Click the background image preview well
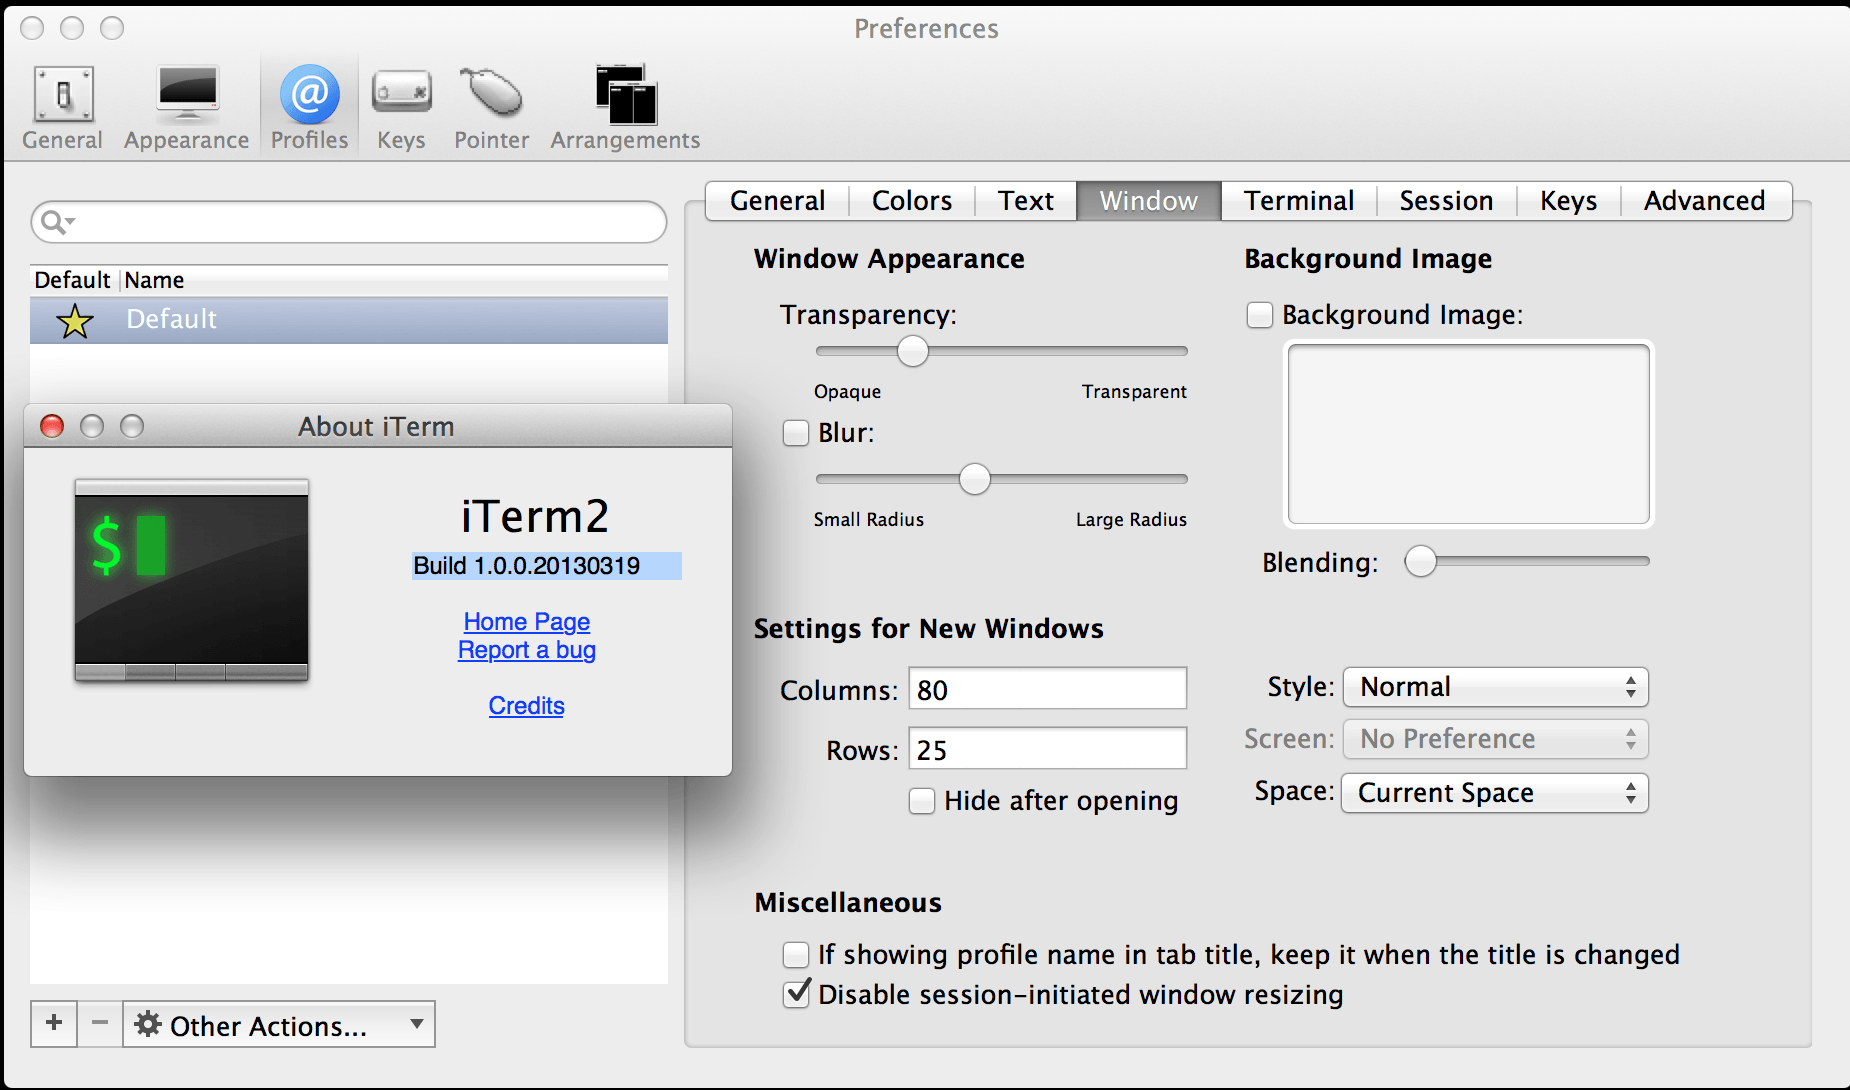The height and width of the screenshot is (1090, 1850). (1469, 434)
